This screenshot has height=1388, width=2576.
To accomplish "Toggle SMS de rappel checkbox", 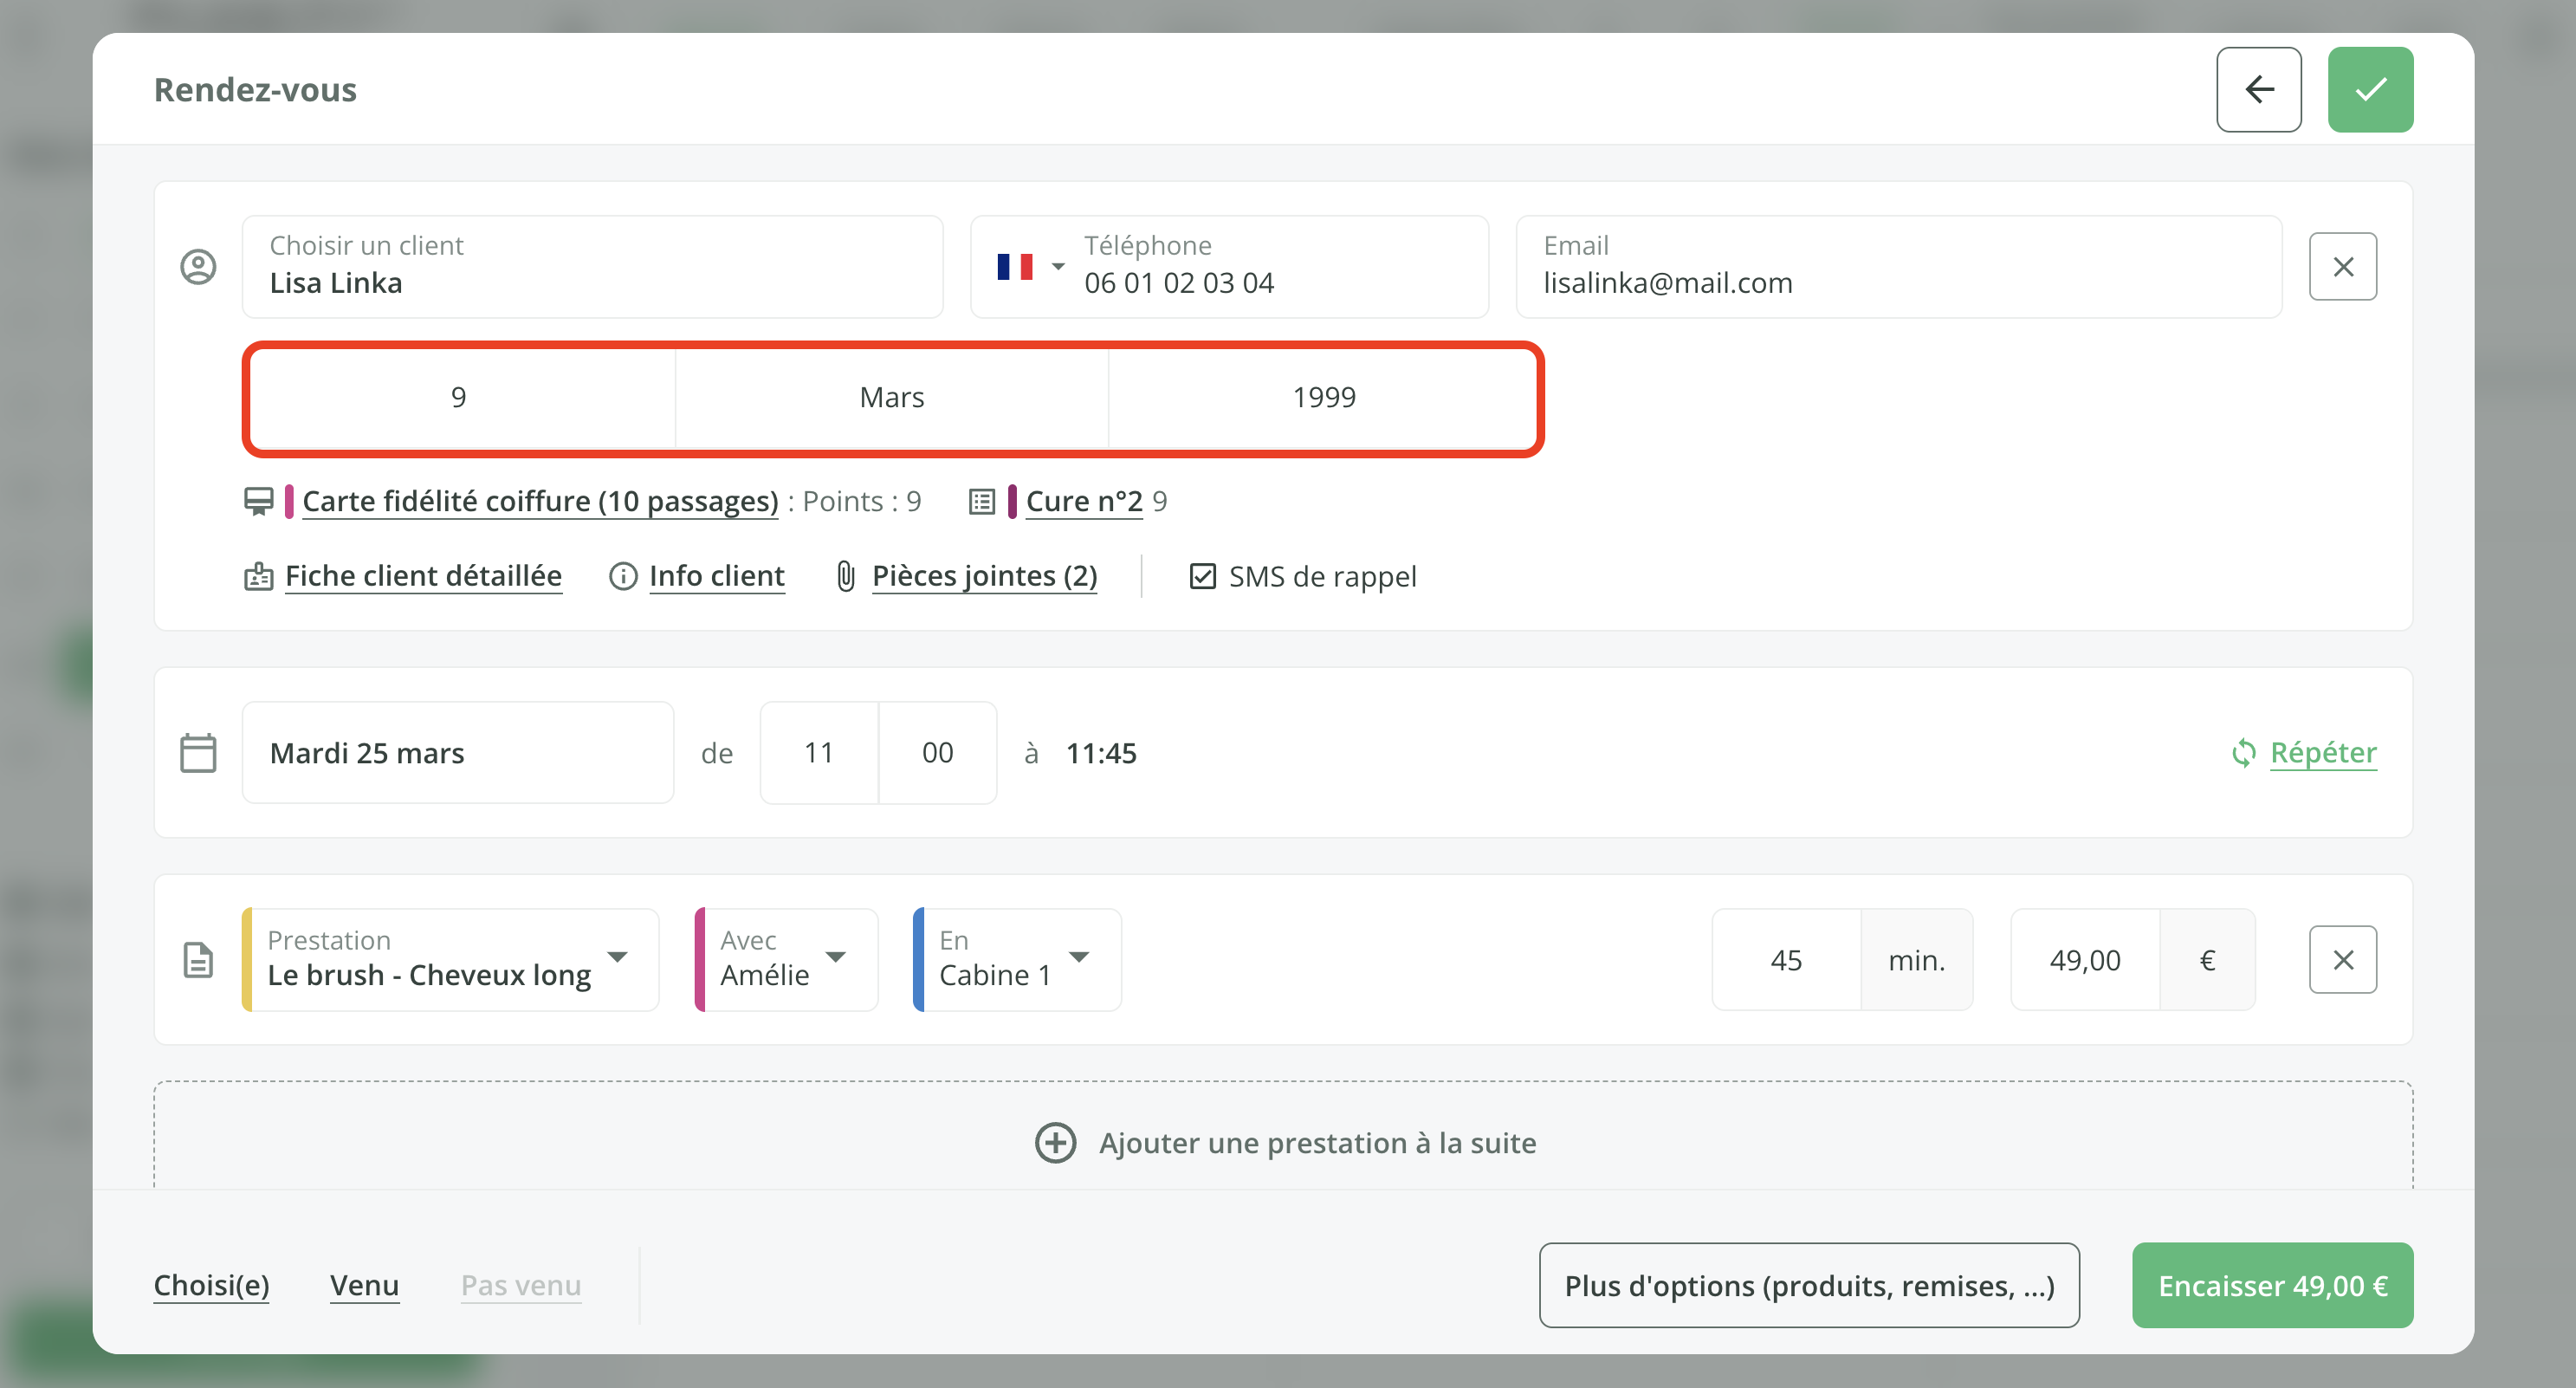I will point(1202,576).
